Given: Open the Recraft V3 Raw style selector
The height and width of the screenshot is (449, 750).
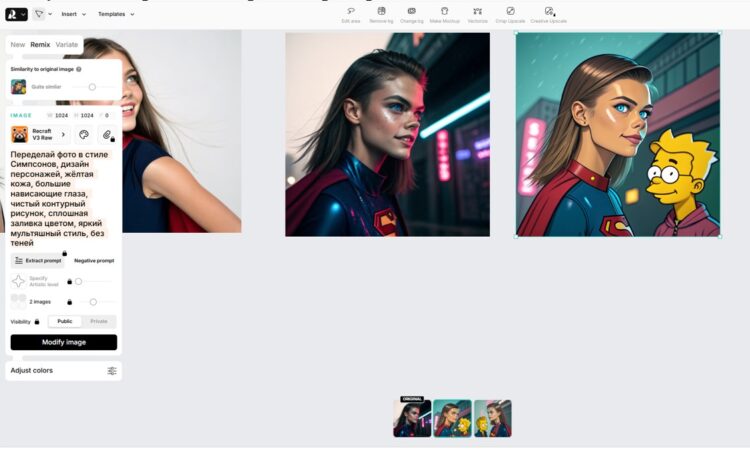Looking at the screenshot, I should [41, 134].
